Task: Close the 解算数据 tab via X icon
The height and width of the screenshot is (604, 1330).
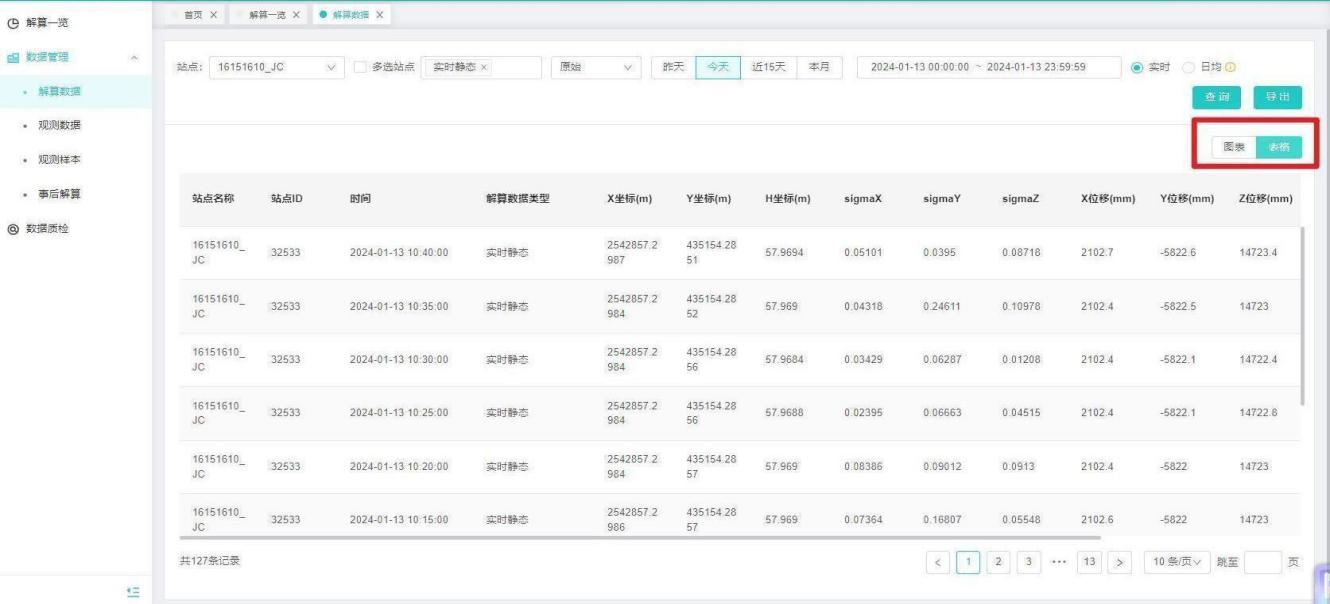Action: pos(380,14)
